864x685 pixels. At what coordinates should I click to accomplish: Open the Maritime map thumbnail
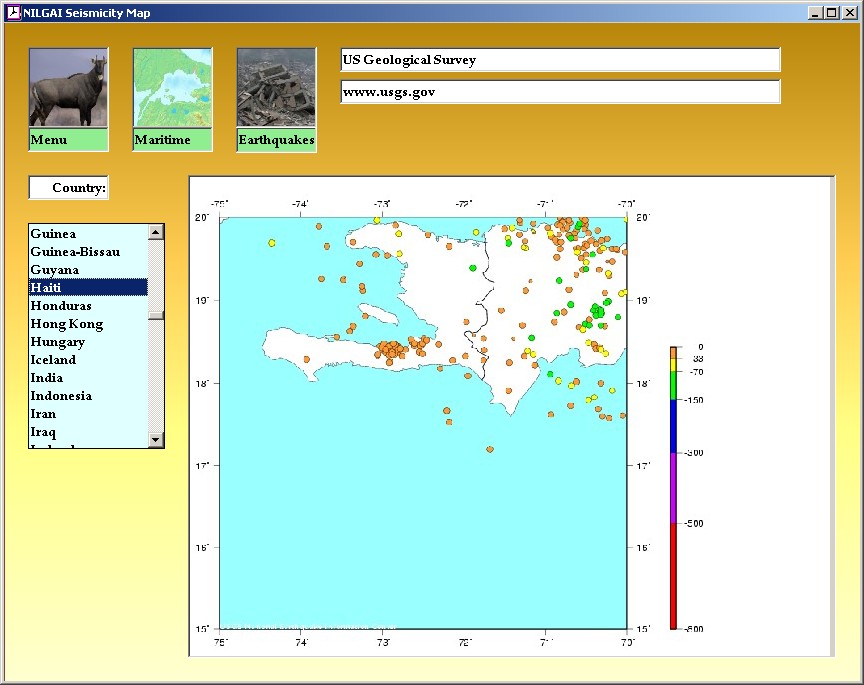coord(172,88)
